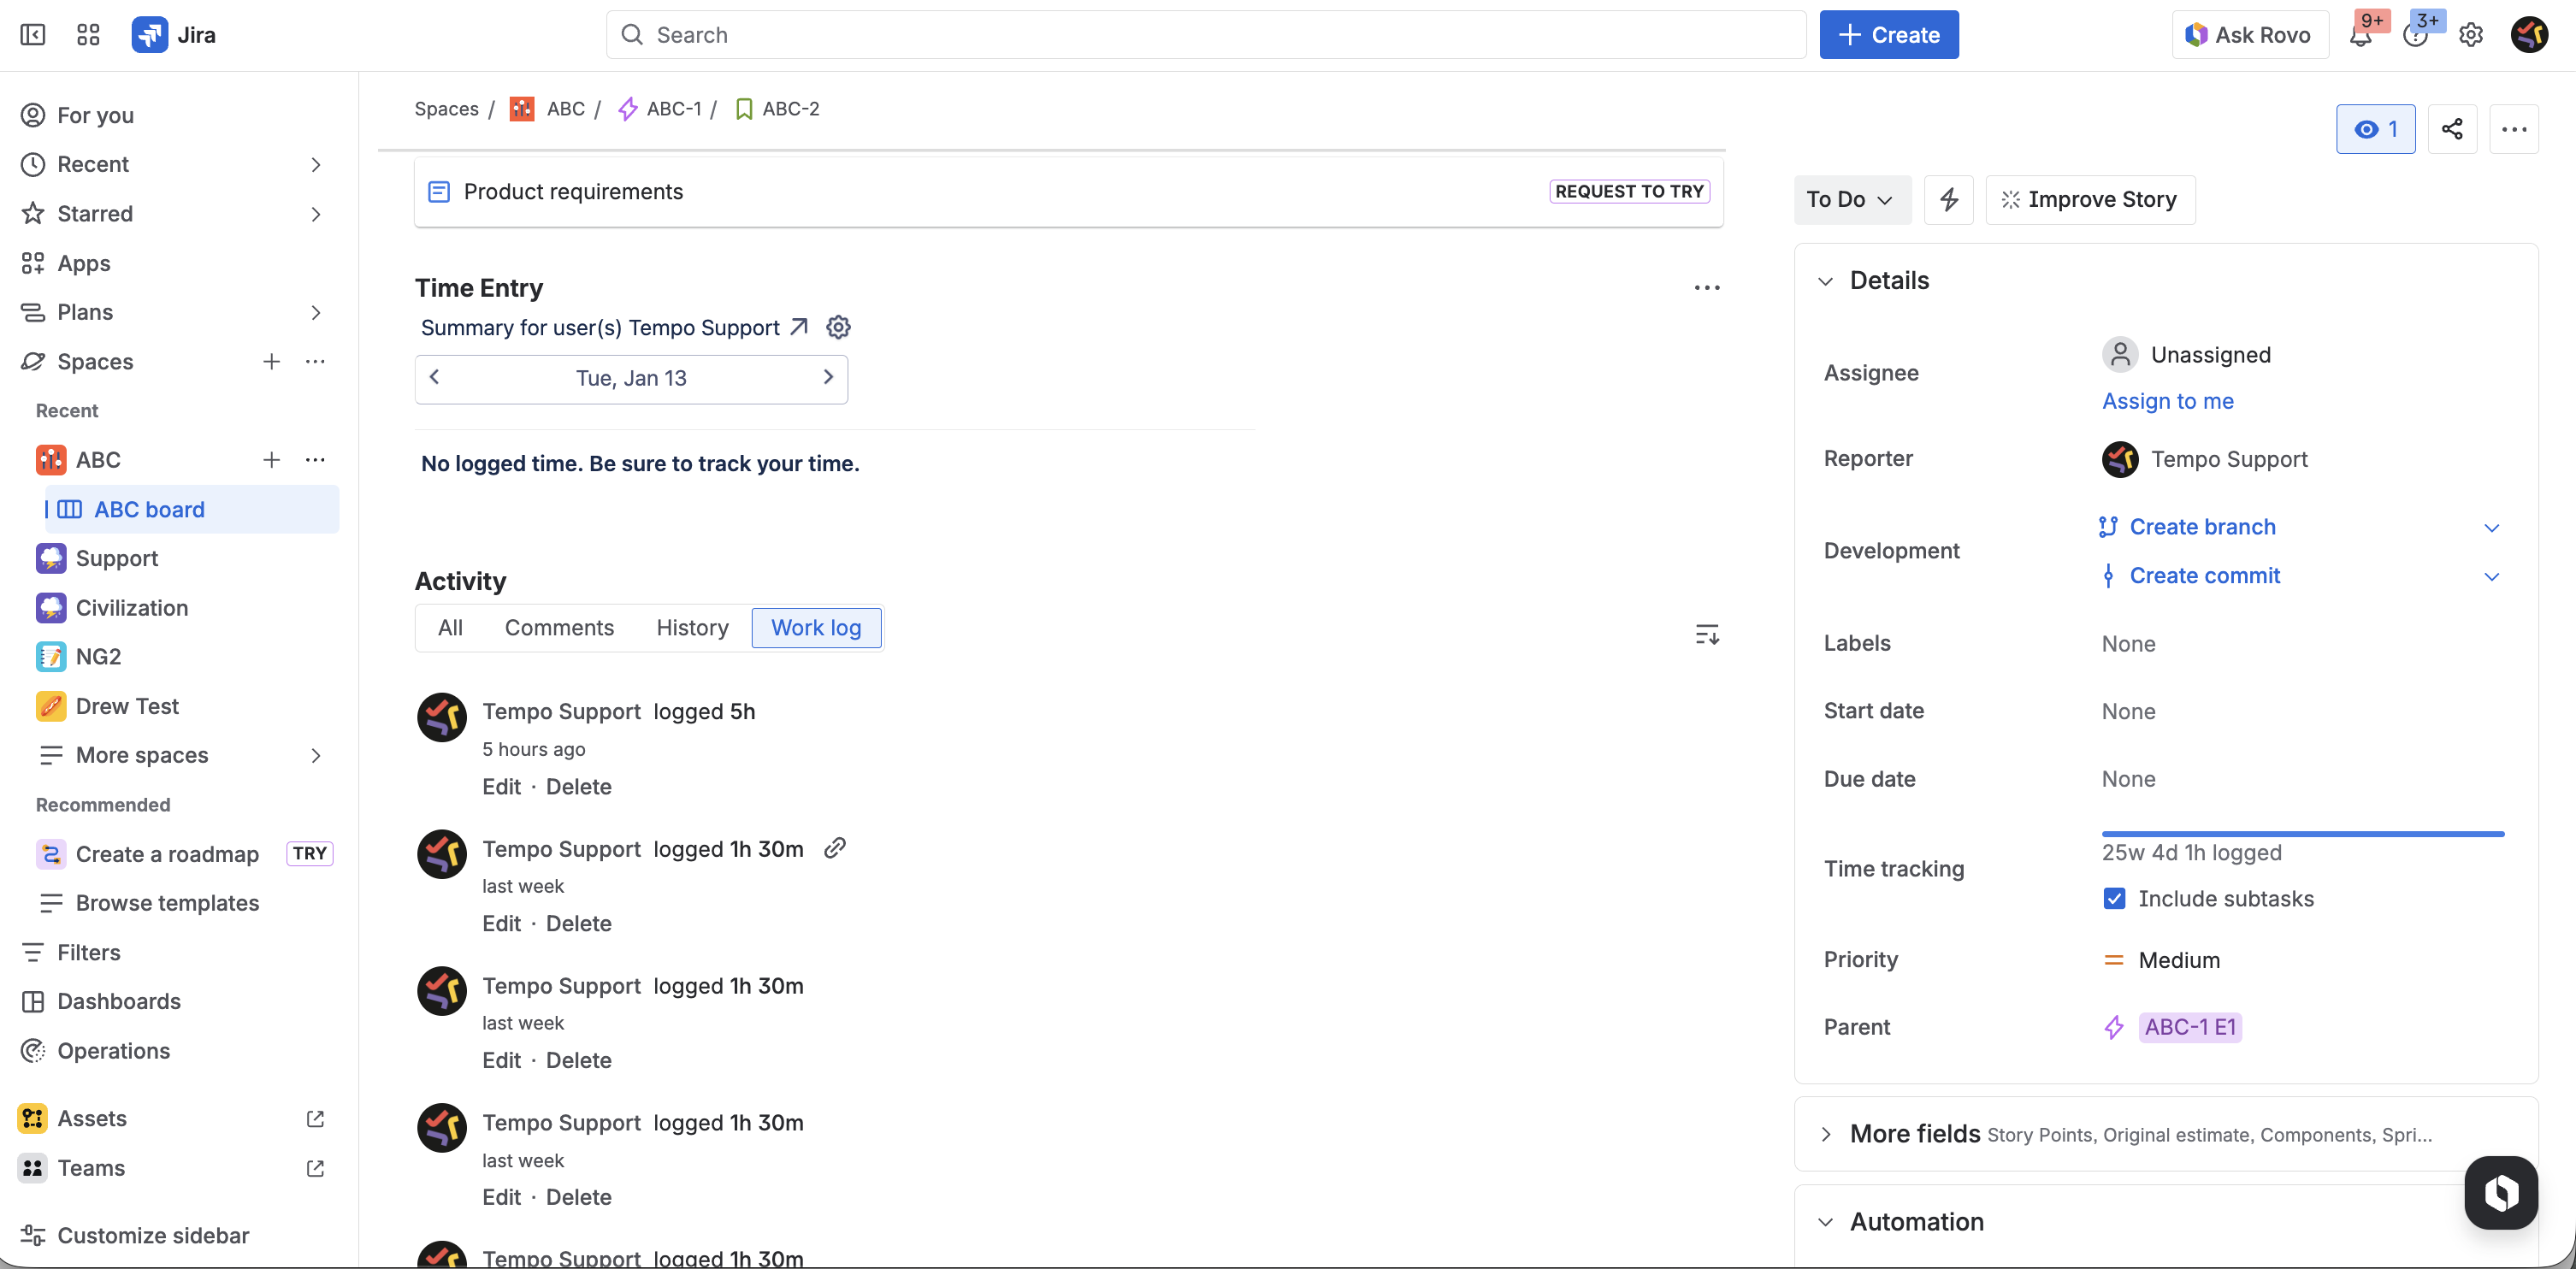
Task: Click the Assign to me link
Action: pyautogui.click(x=2167, y=401)
